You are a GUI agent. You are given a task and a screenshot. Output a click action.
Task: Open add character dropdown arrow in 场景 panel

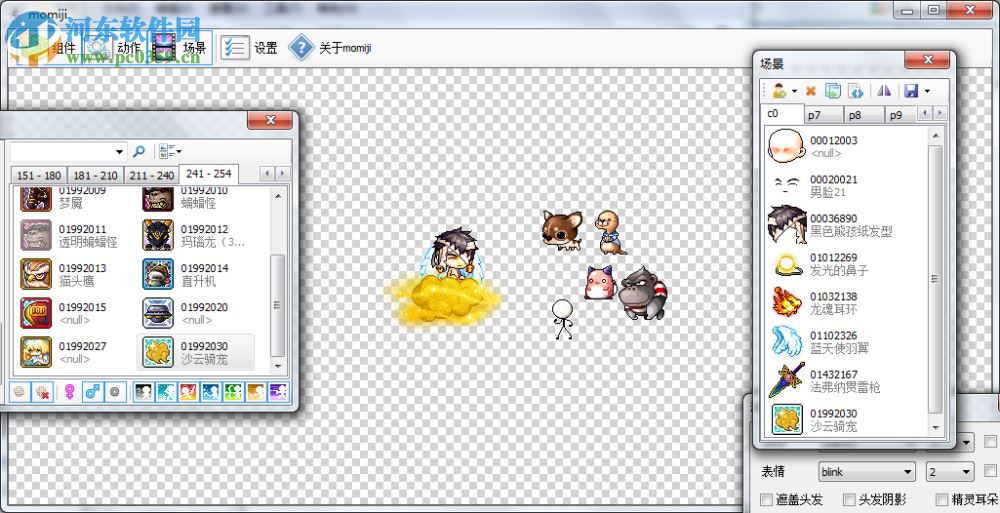click(x=794, y=91)
